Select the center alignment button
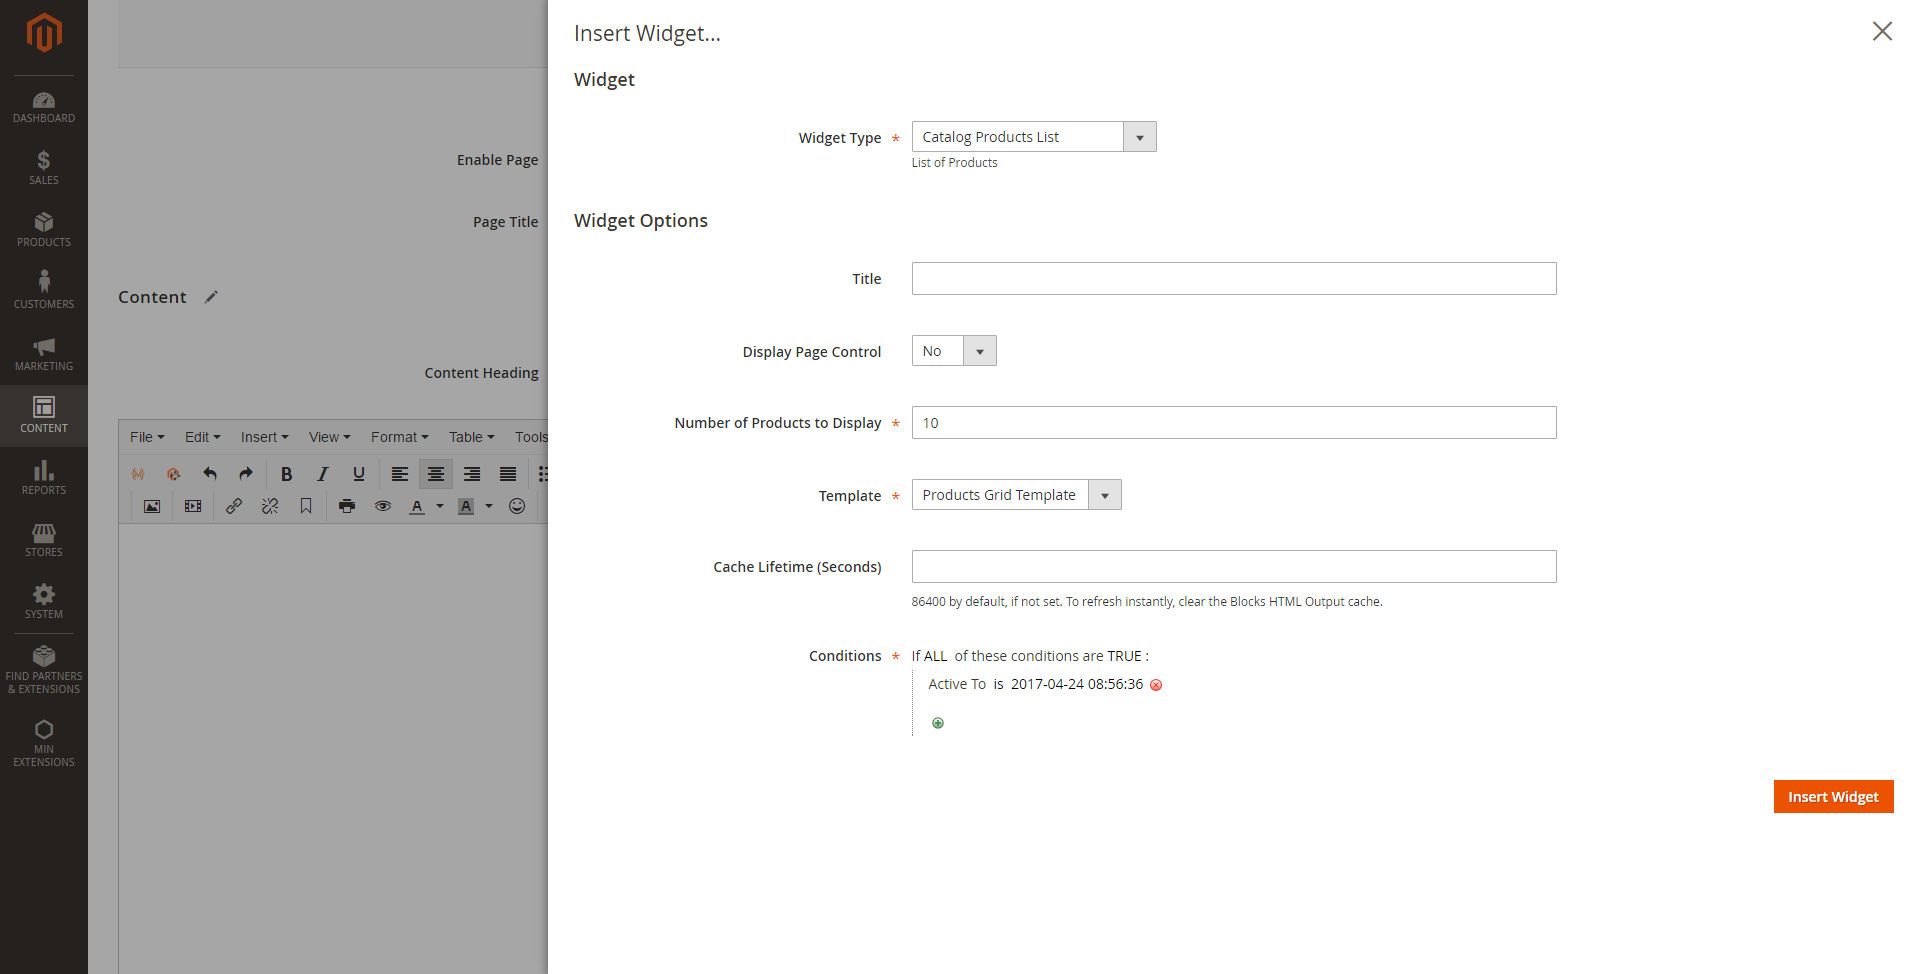 [x=436, y=474]
